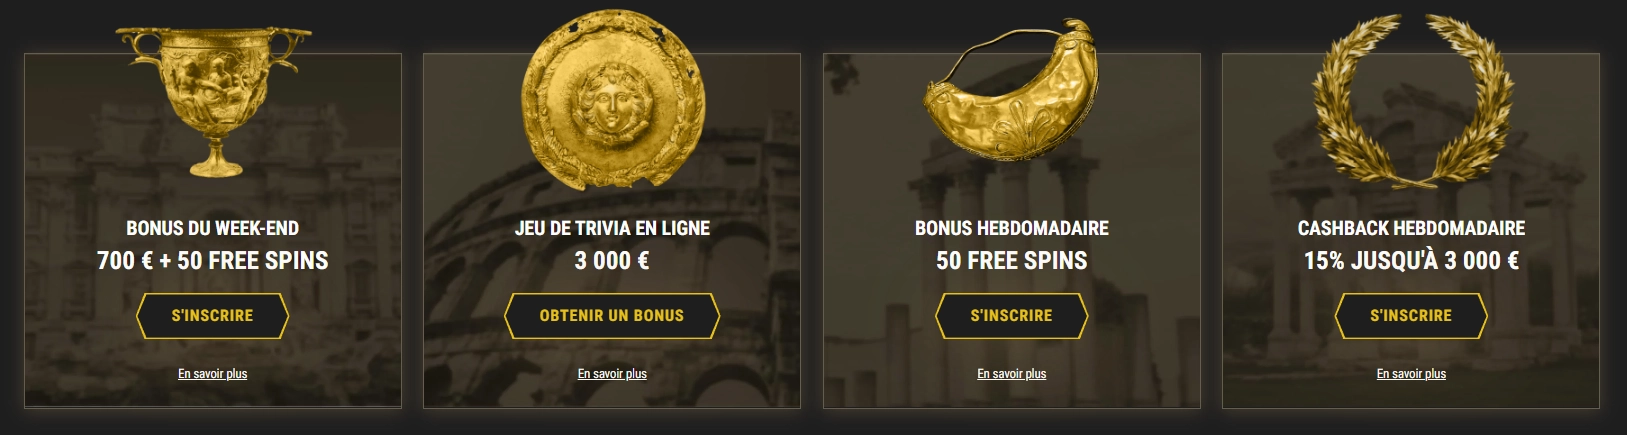Viewport: 1627px width, 435px height.
Task: Select the JEU DE TRIVIA EN LIGNE heading
Action: tap(612, 228)
